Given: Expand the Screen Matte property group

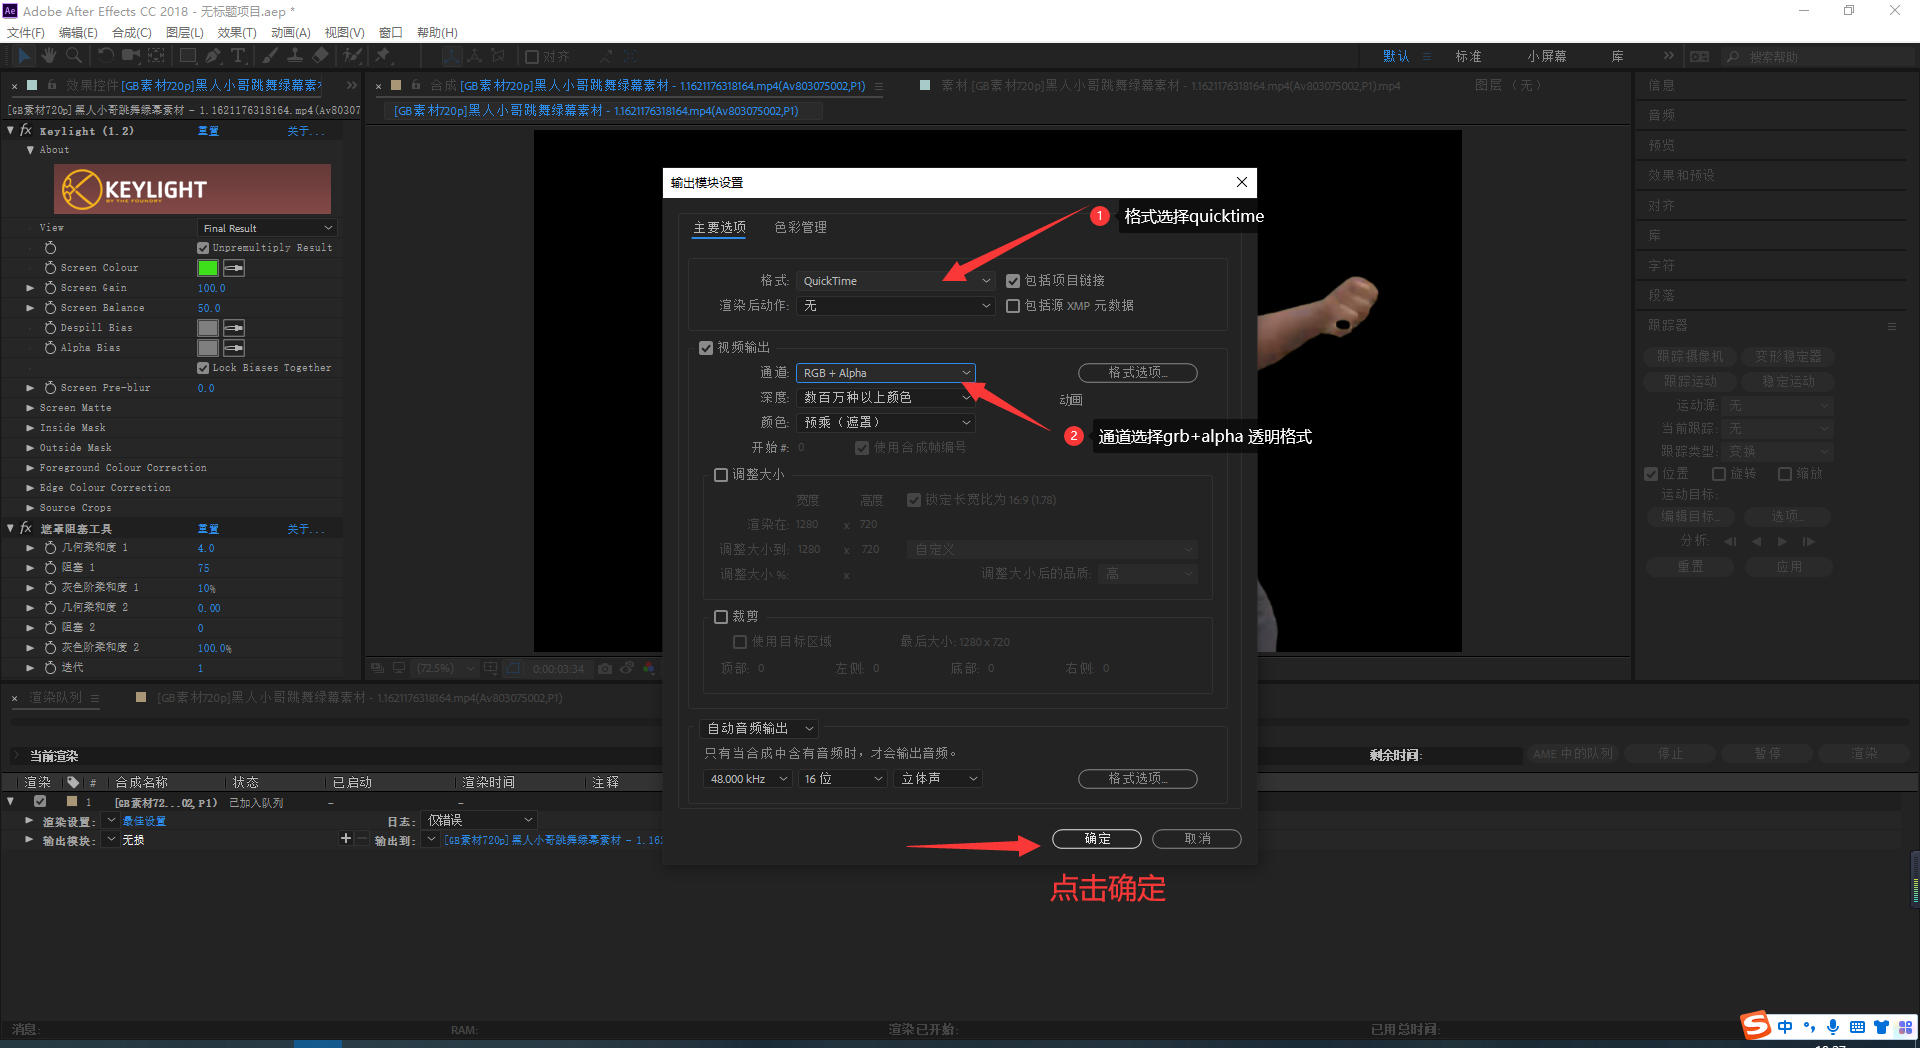Looking at the screenshot, I should 30,408.
